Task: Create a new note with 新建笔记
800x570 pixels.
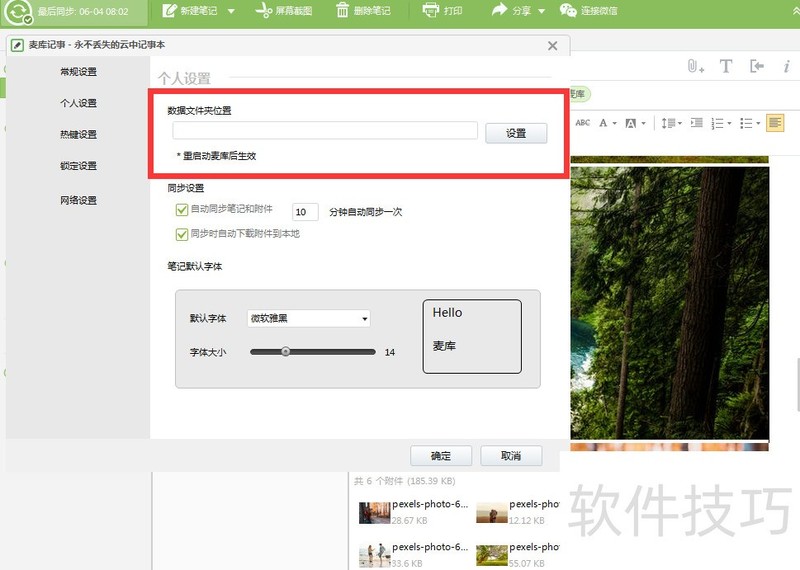Action: (190, 11)
